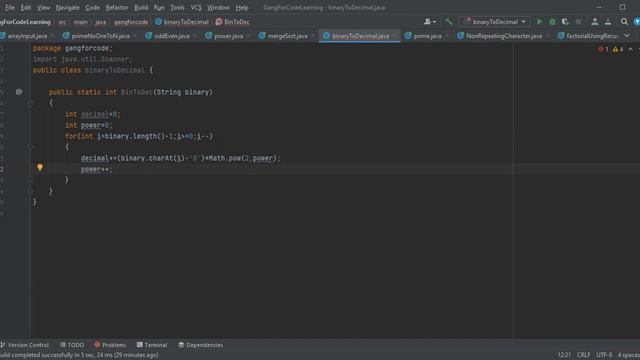The height and width of the screenshot is (360, 640).
Task: Click the java breadcrumb in navigation bar
Action: tap(100, 22)
